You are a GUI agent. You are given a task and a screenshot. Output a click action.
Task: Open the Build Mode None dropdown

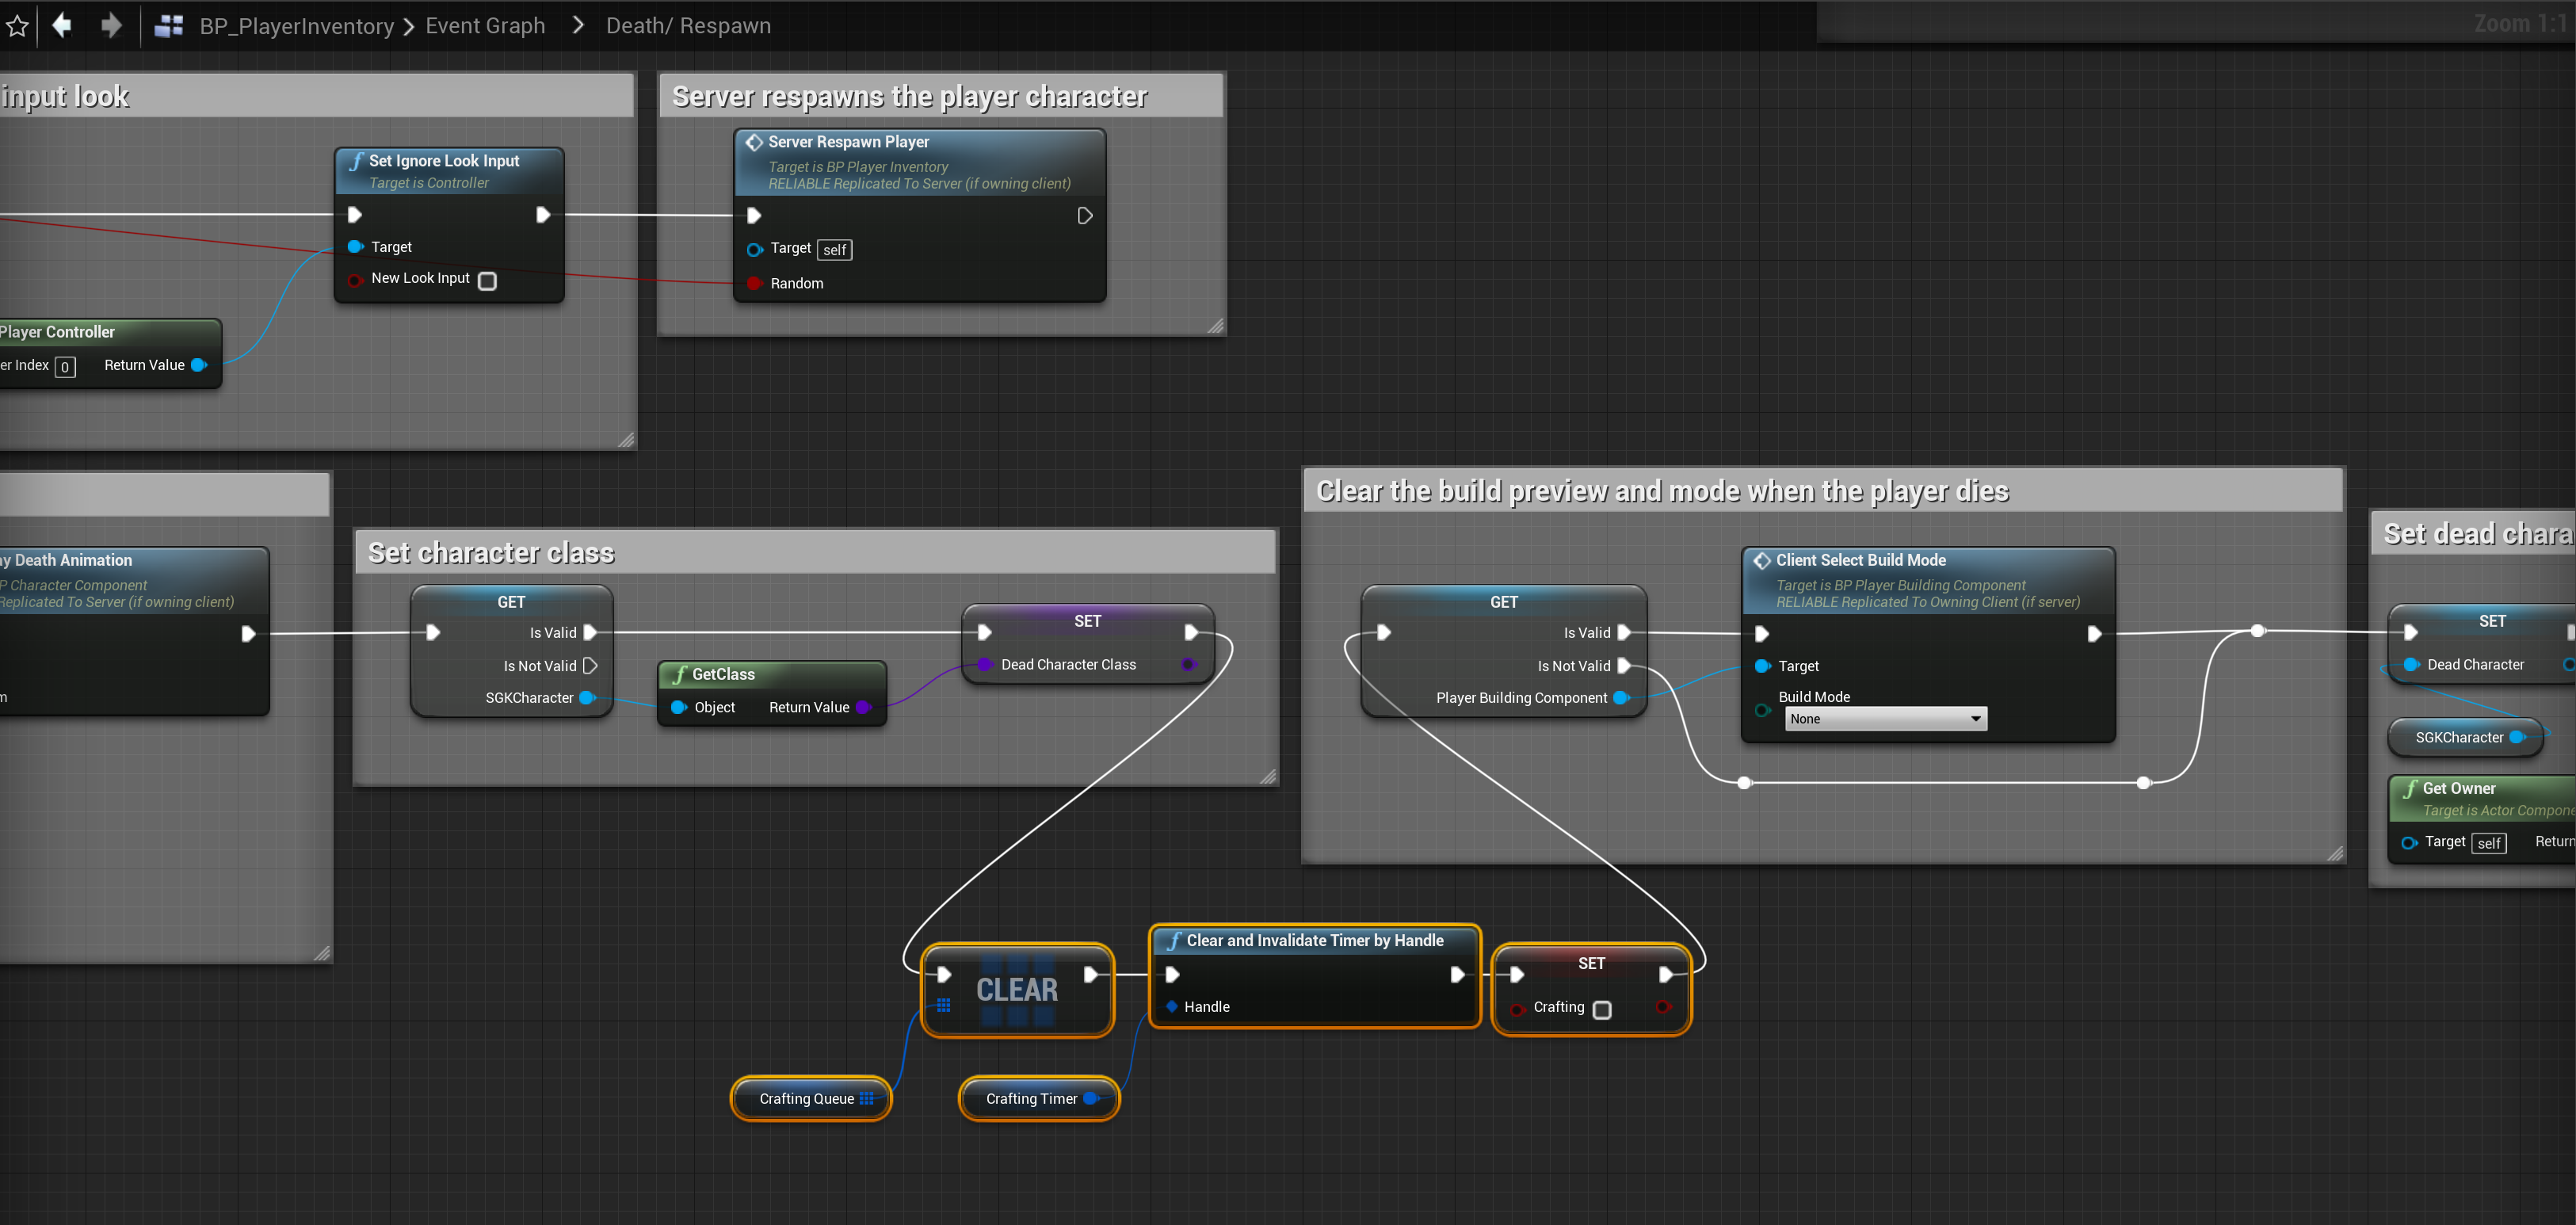pyautogui.click(x=1885, y=719)
